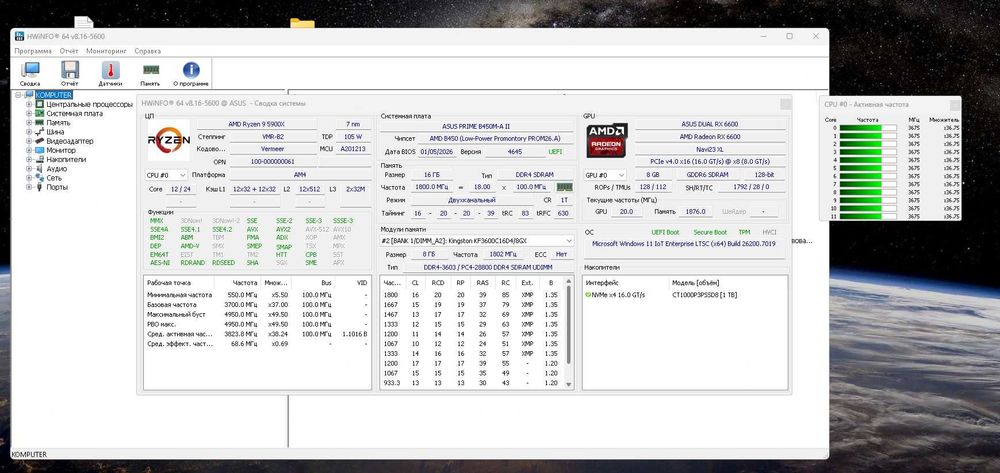
Task: Click the KOMPUTER computer icon in tree
Action: point(29,95)
